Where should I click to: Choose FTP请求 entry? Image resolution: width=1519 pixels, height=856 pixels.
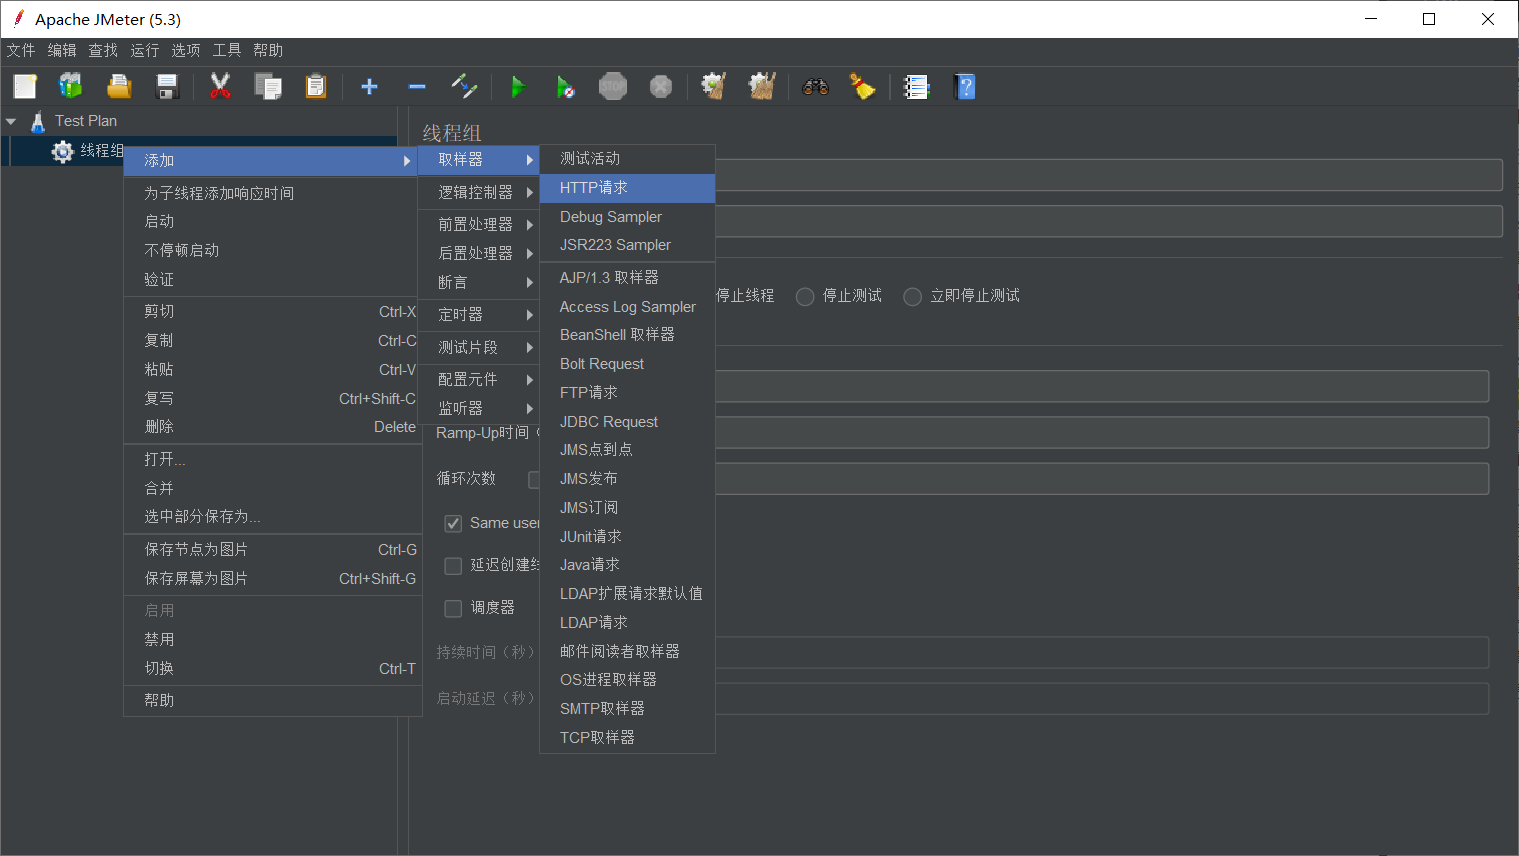(627, 393)
